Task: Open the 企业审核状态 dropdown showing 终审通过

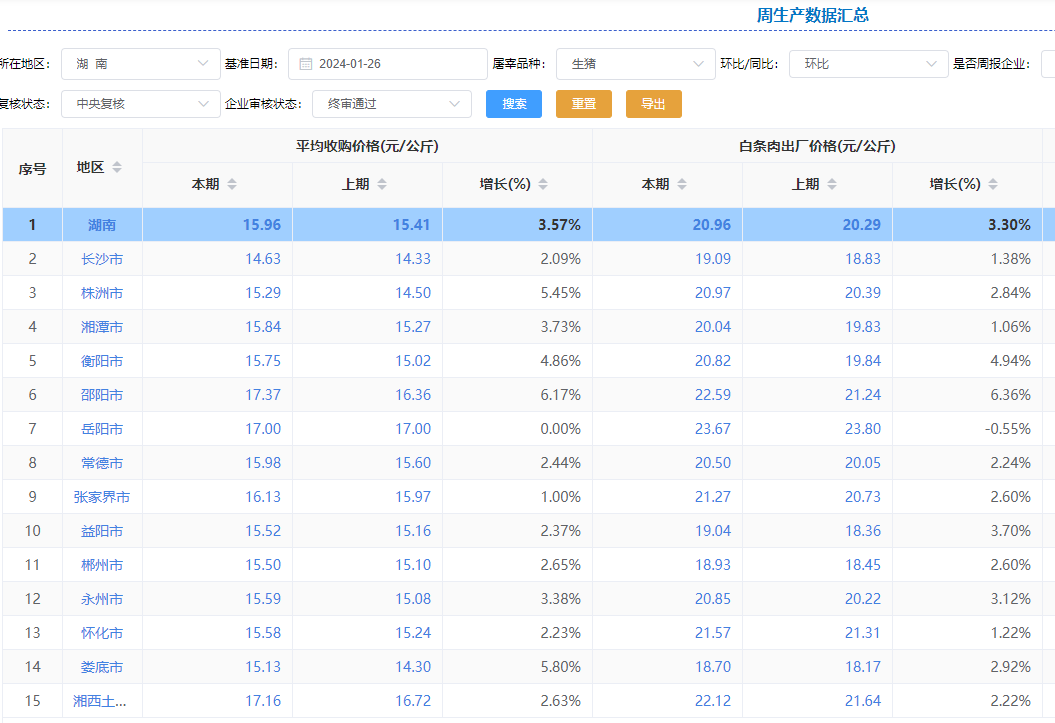Action: point(391,103)
